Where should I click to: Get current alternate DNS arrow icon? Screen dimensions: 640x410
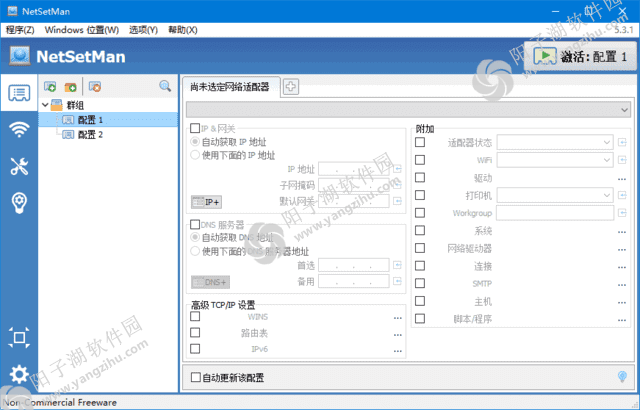coord(397,281)
